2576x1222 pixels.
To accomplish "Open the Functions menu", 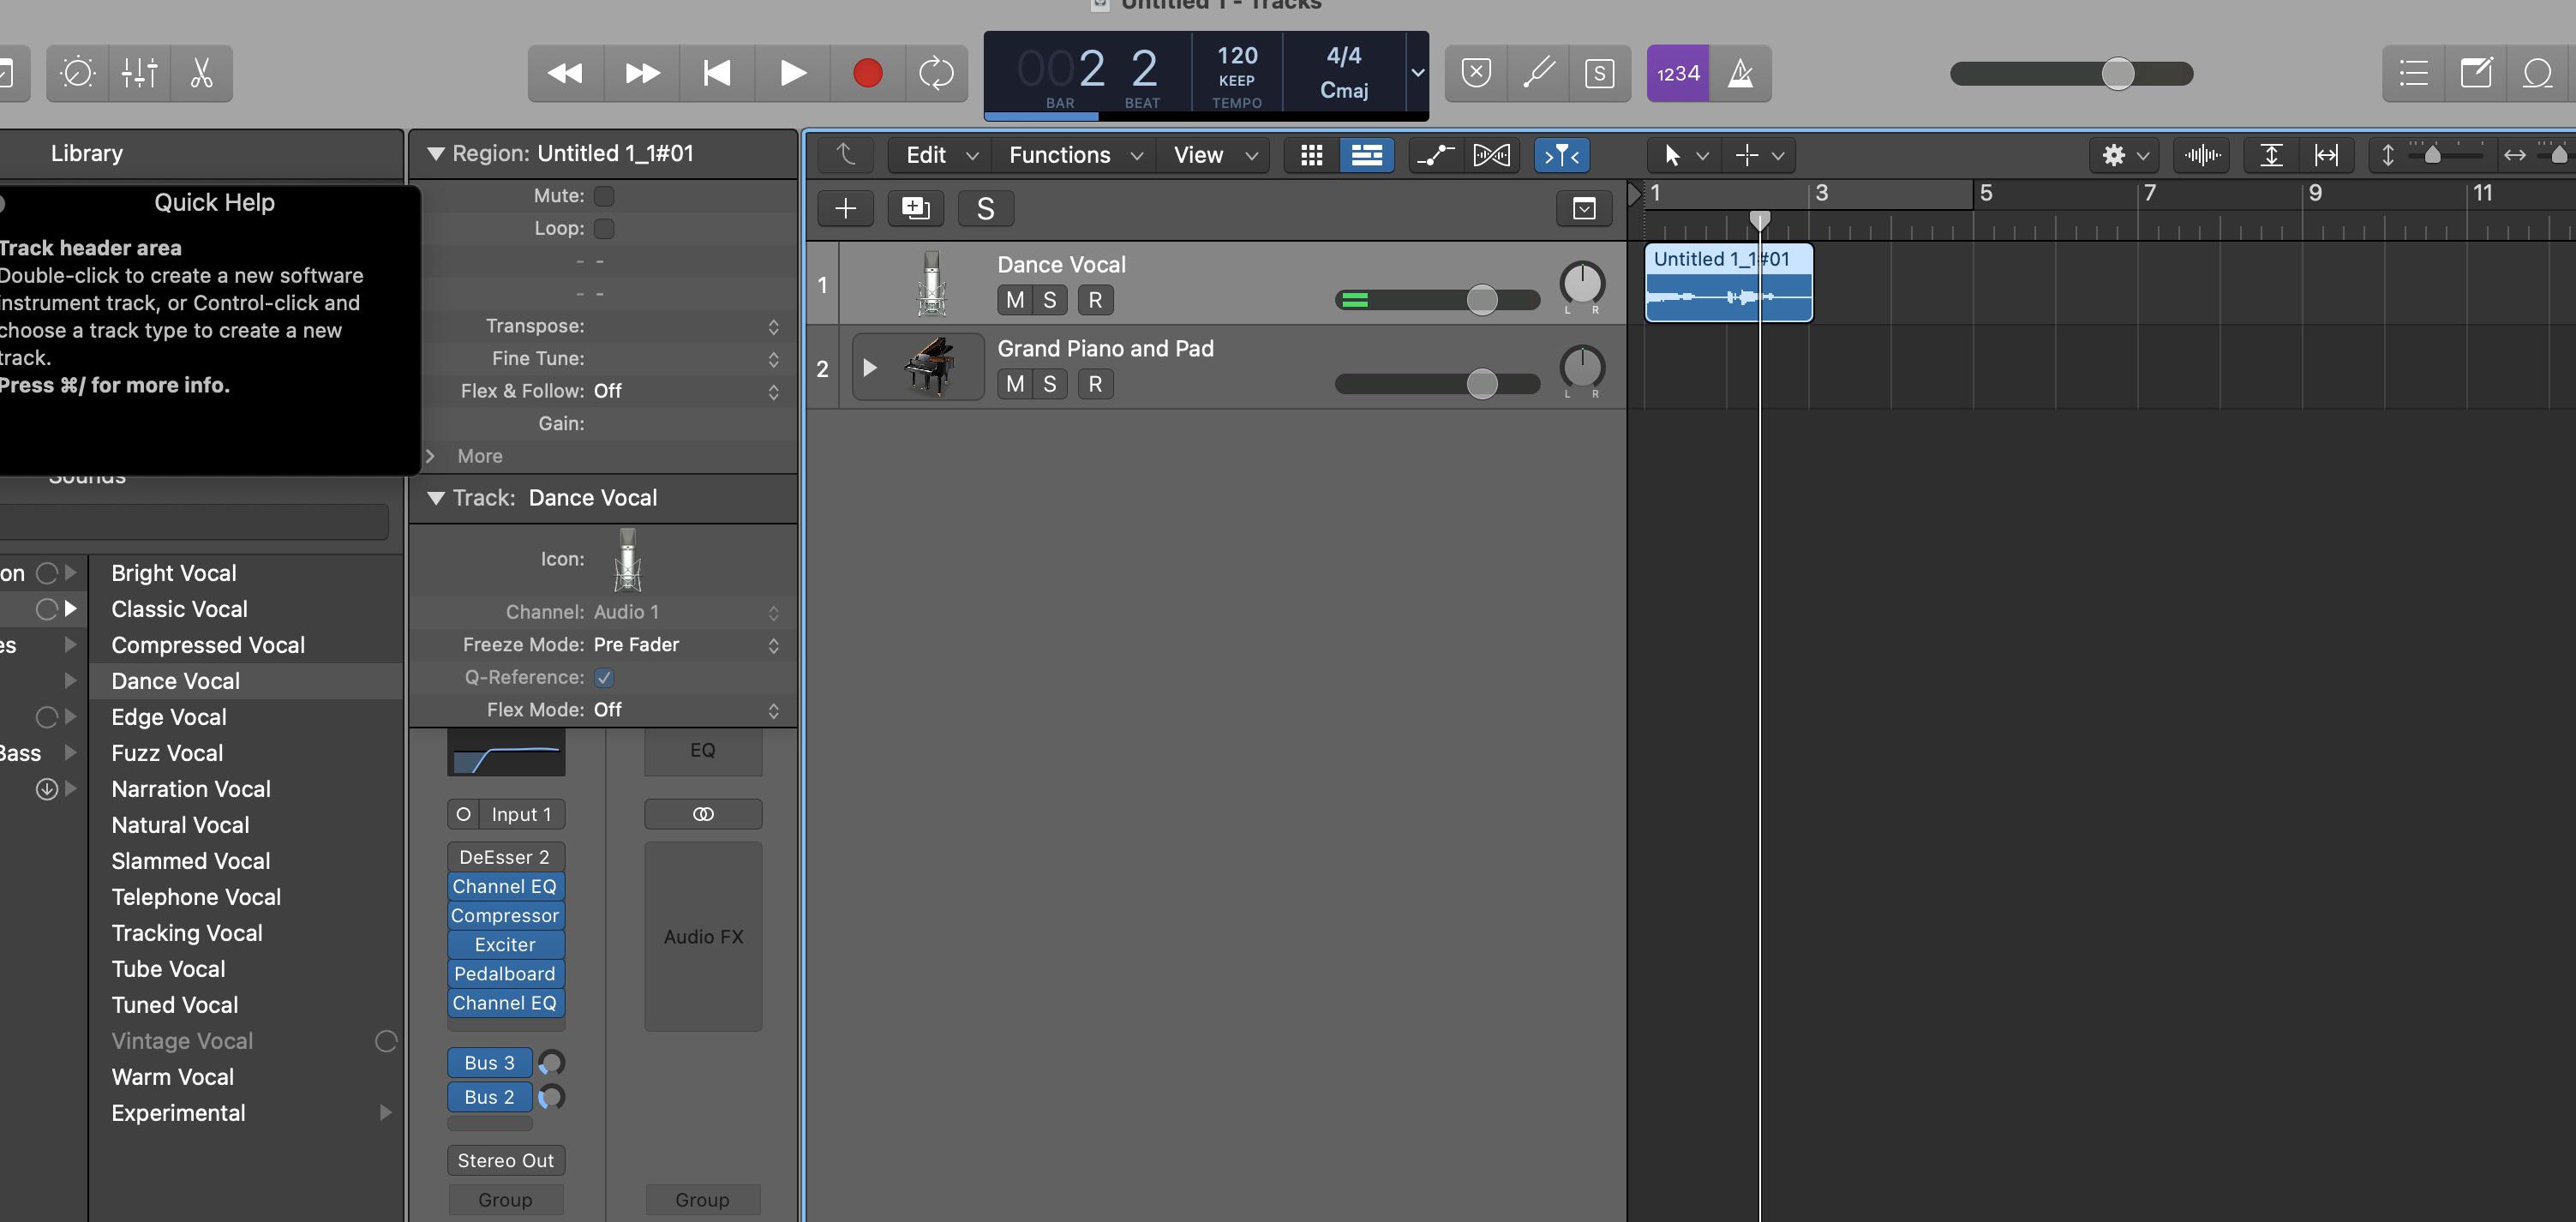I will click(1060, 155).
